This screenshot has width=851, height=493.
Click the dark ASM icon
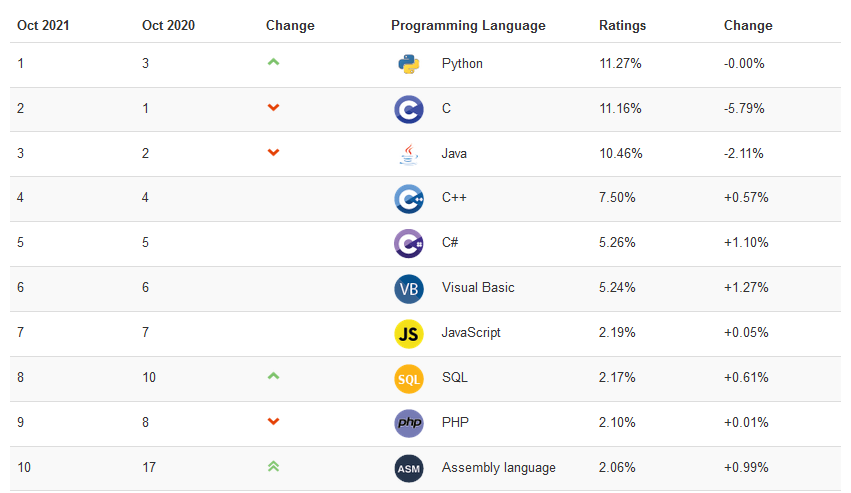(409, 469)
